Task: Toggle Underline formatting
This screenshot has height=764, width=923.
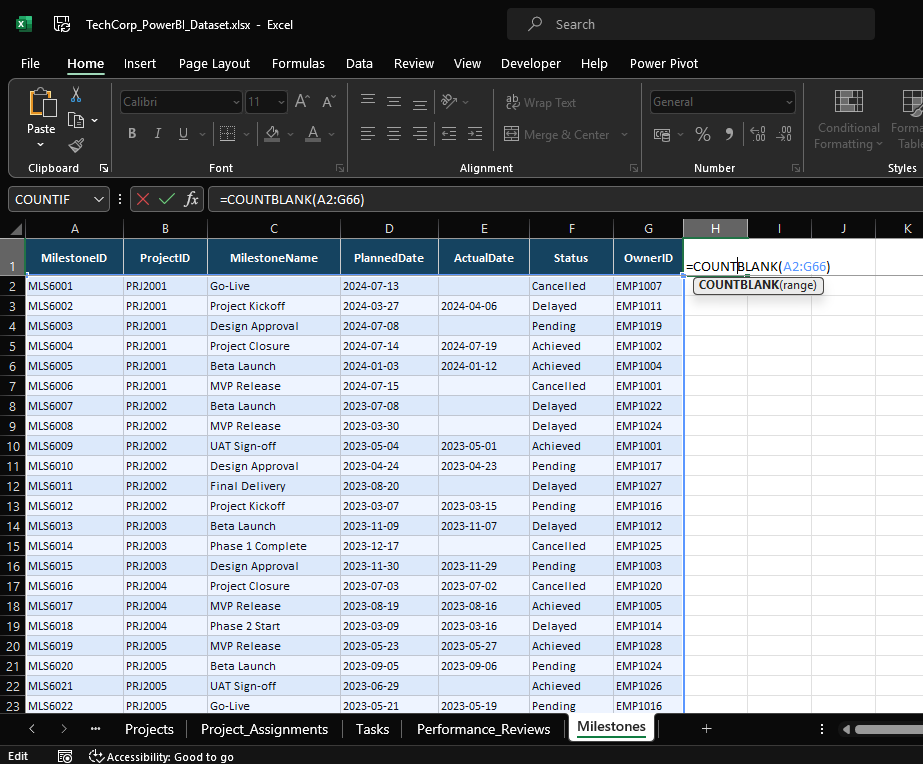Action: (x=184, y=134)
